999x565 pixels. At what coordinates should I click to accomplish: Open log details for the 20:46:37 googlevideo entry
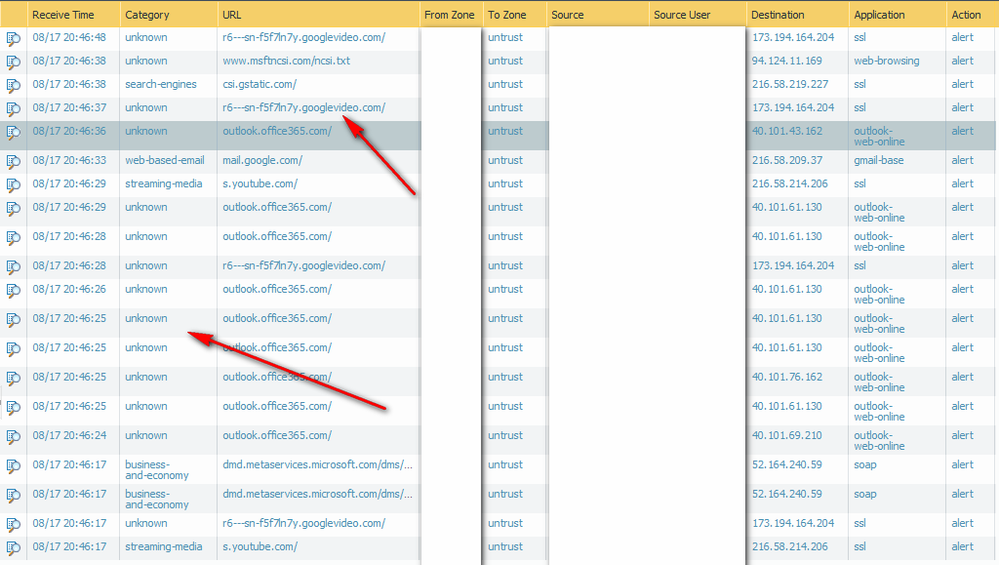pos(13,109)
